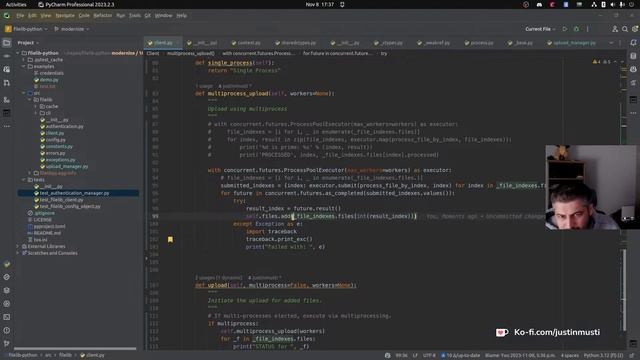This screenshot has width=640, height=360.
Task: Collapse the examples folder
Action: [24, 67]
